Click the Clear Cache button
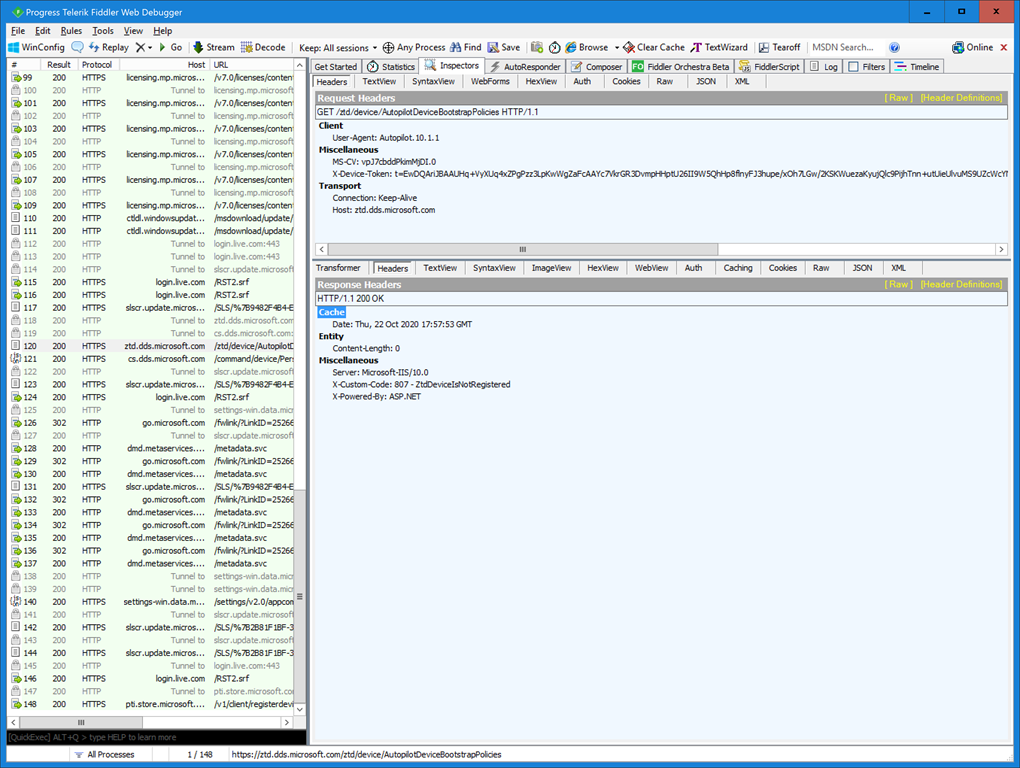Viewport: 1020px width, 768px height. pos(654,47)
